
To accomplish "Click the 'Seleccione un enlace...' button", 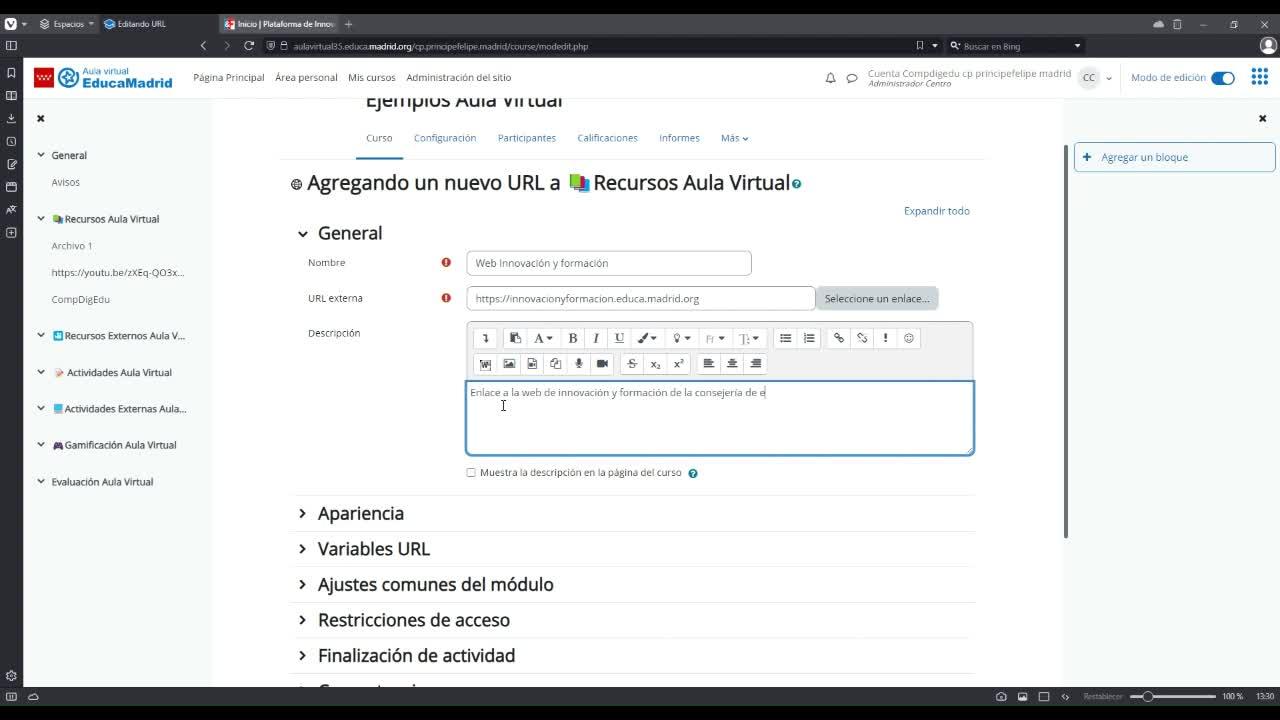I will [x=877, y=298].
